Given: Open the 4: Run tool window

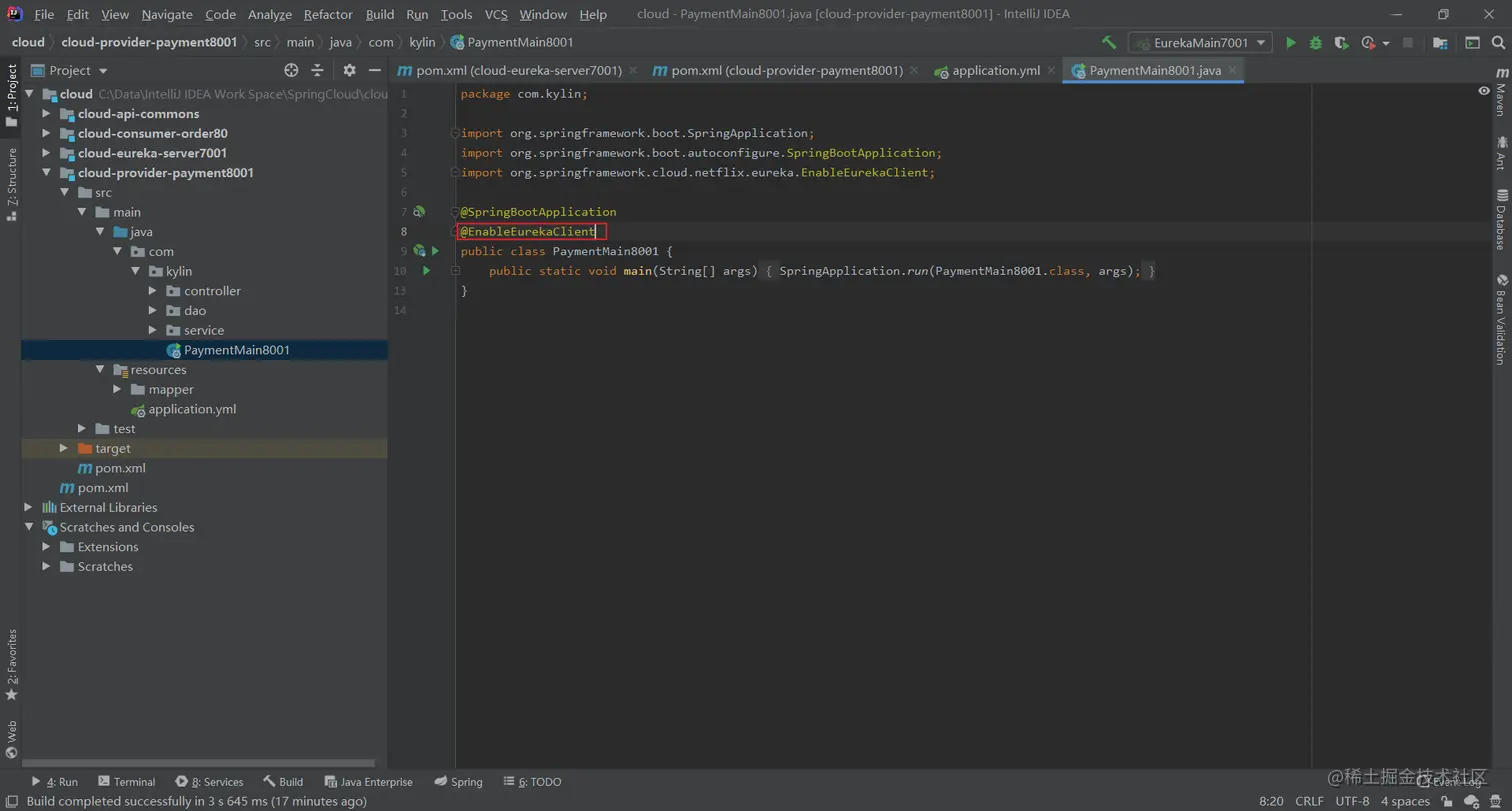Looking at the screenshot, I should [55, 782].
